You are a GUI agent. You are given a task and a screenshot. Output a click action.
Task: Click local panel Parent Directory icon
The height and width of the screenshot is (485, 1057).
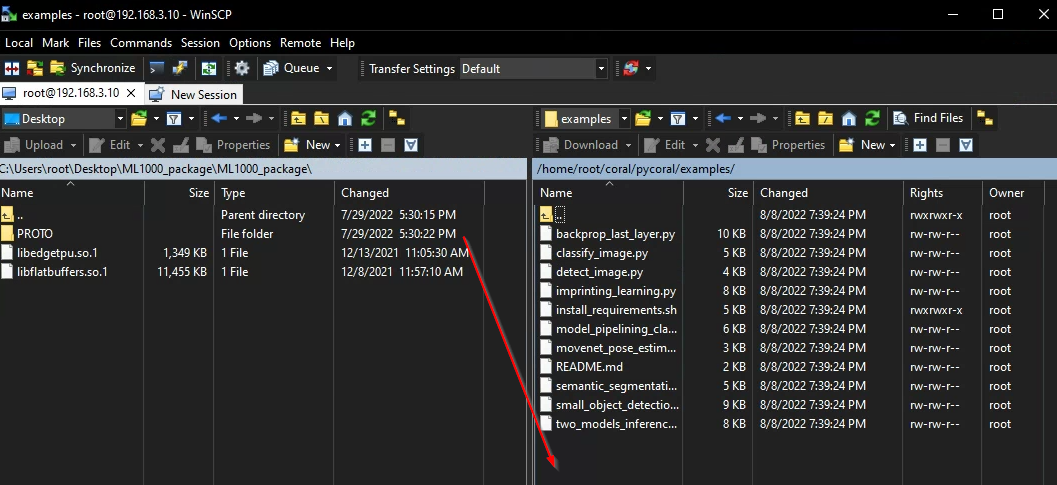299,119
